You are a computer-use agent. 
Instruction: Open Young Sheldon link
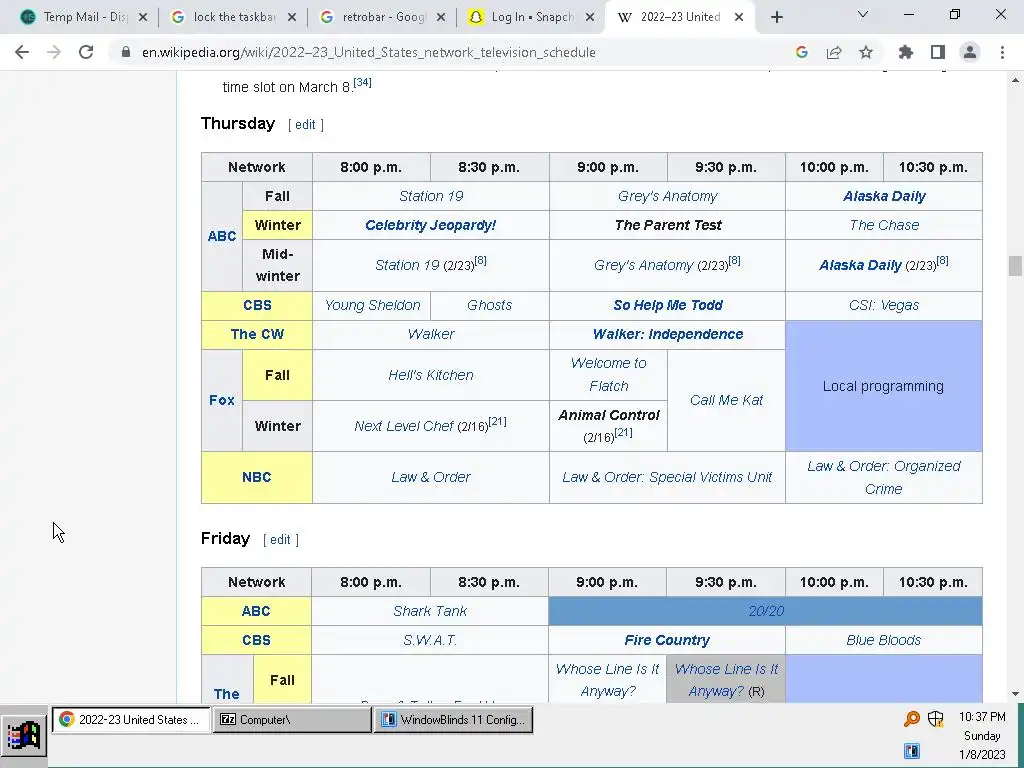click(372, 305)
